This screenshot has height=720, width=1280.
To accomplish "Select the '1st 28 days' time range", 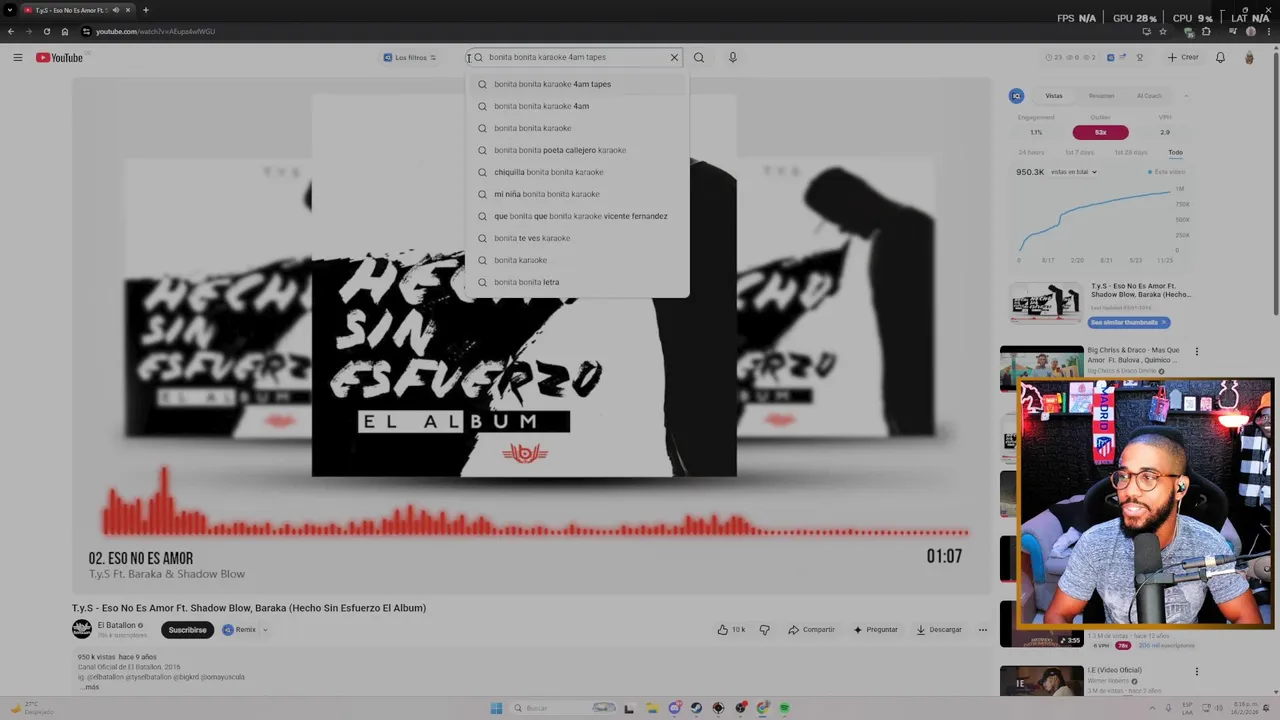I will [1131, 152].
